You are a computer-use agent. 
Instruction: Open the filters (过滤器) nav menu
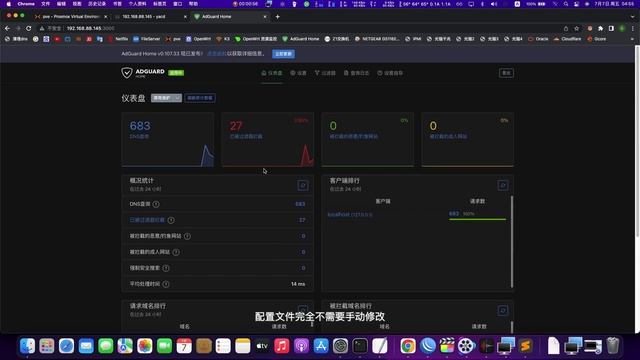pyautogui.click(x=325, y=73)
